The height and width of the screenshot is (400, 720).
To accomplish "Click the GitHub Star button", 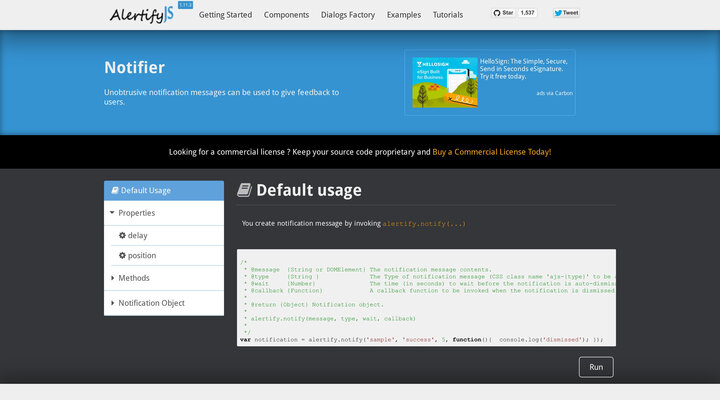I will (x=503, y=13).
